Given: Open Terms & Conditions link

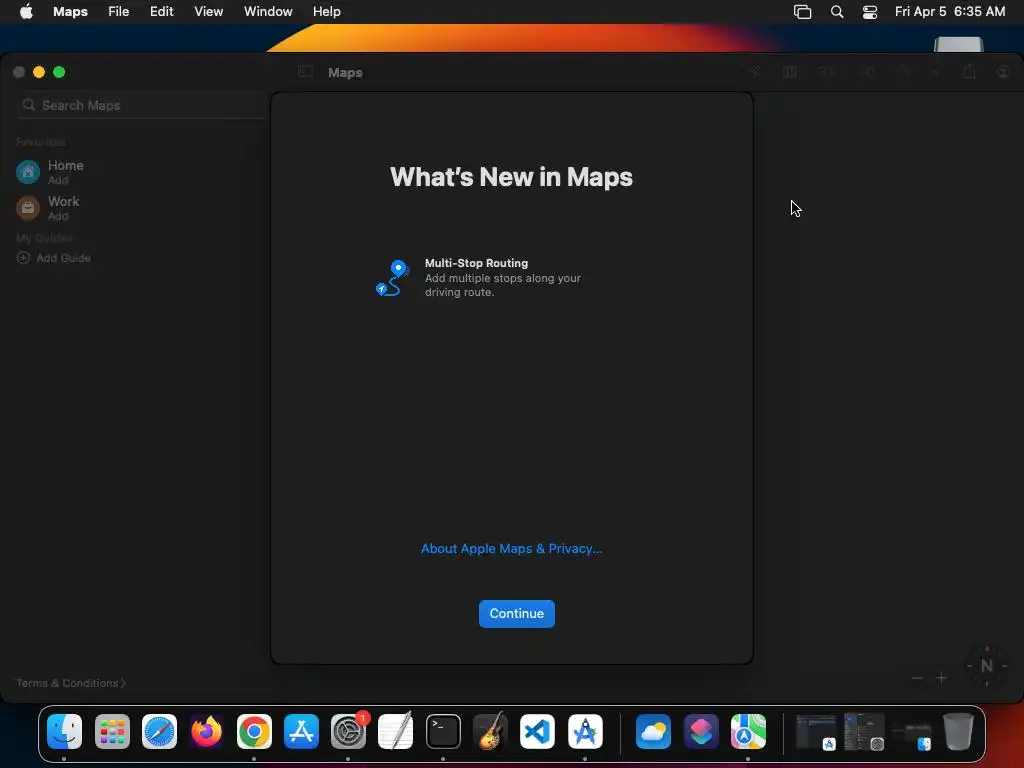Looking at the screenshot, I should 71,683.
